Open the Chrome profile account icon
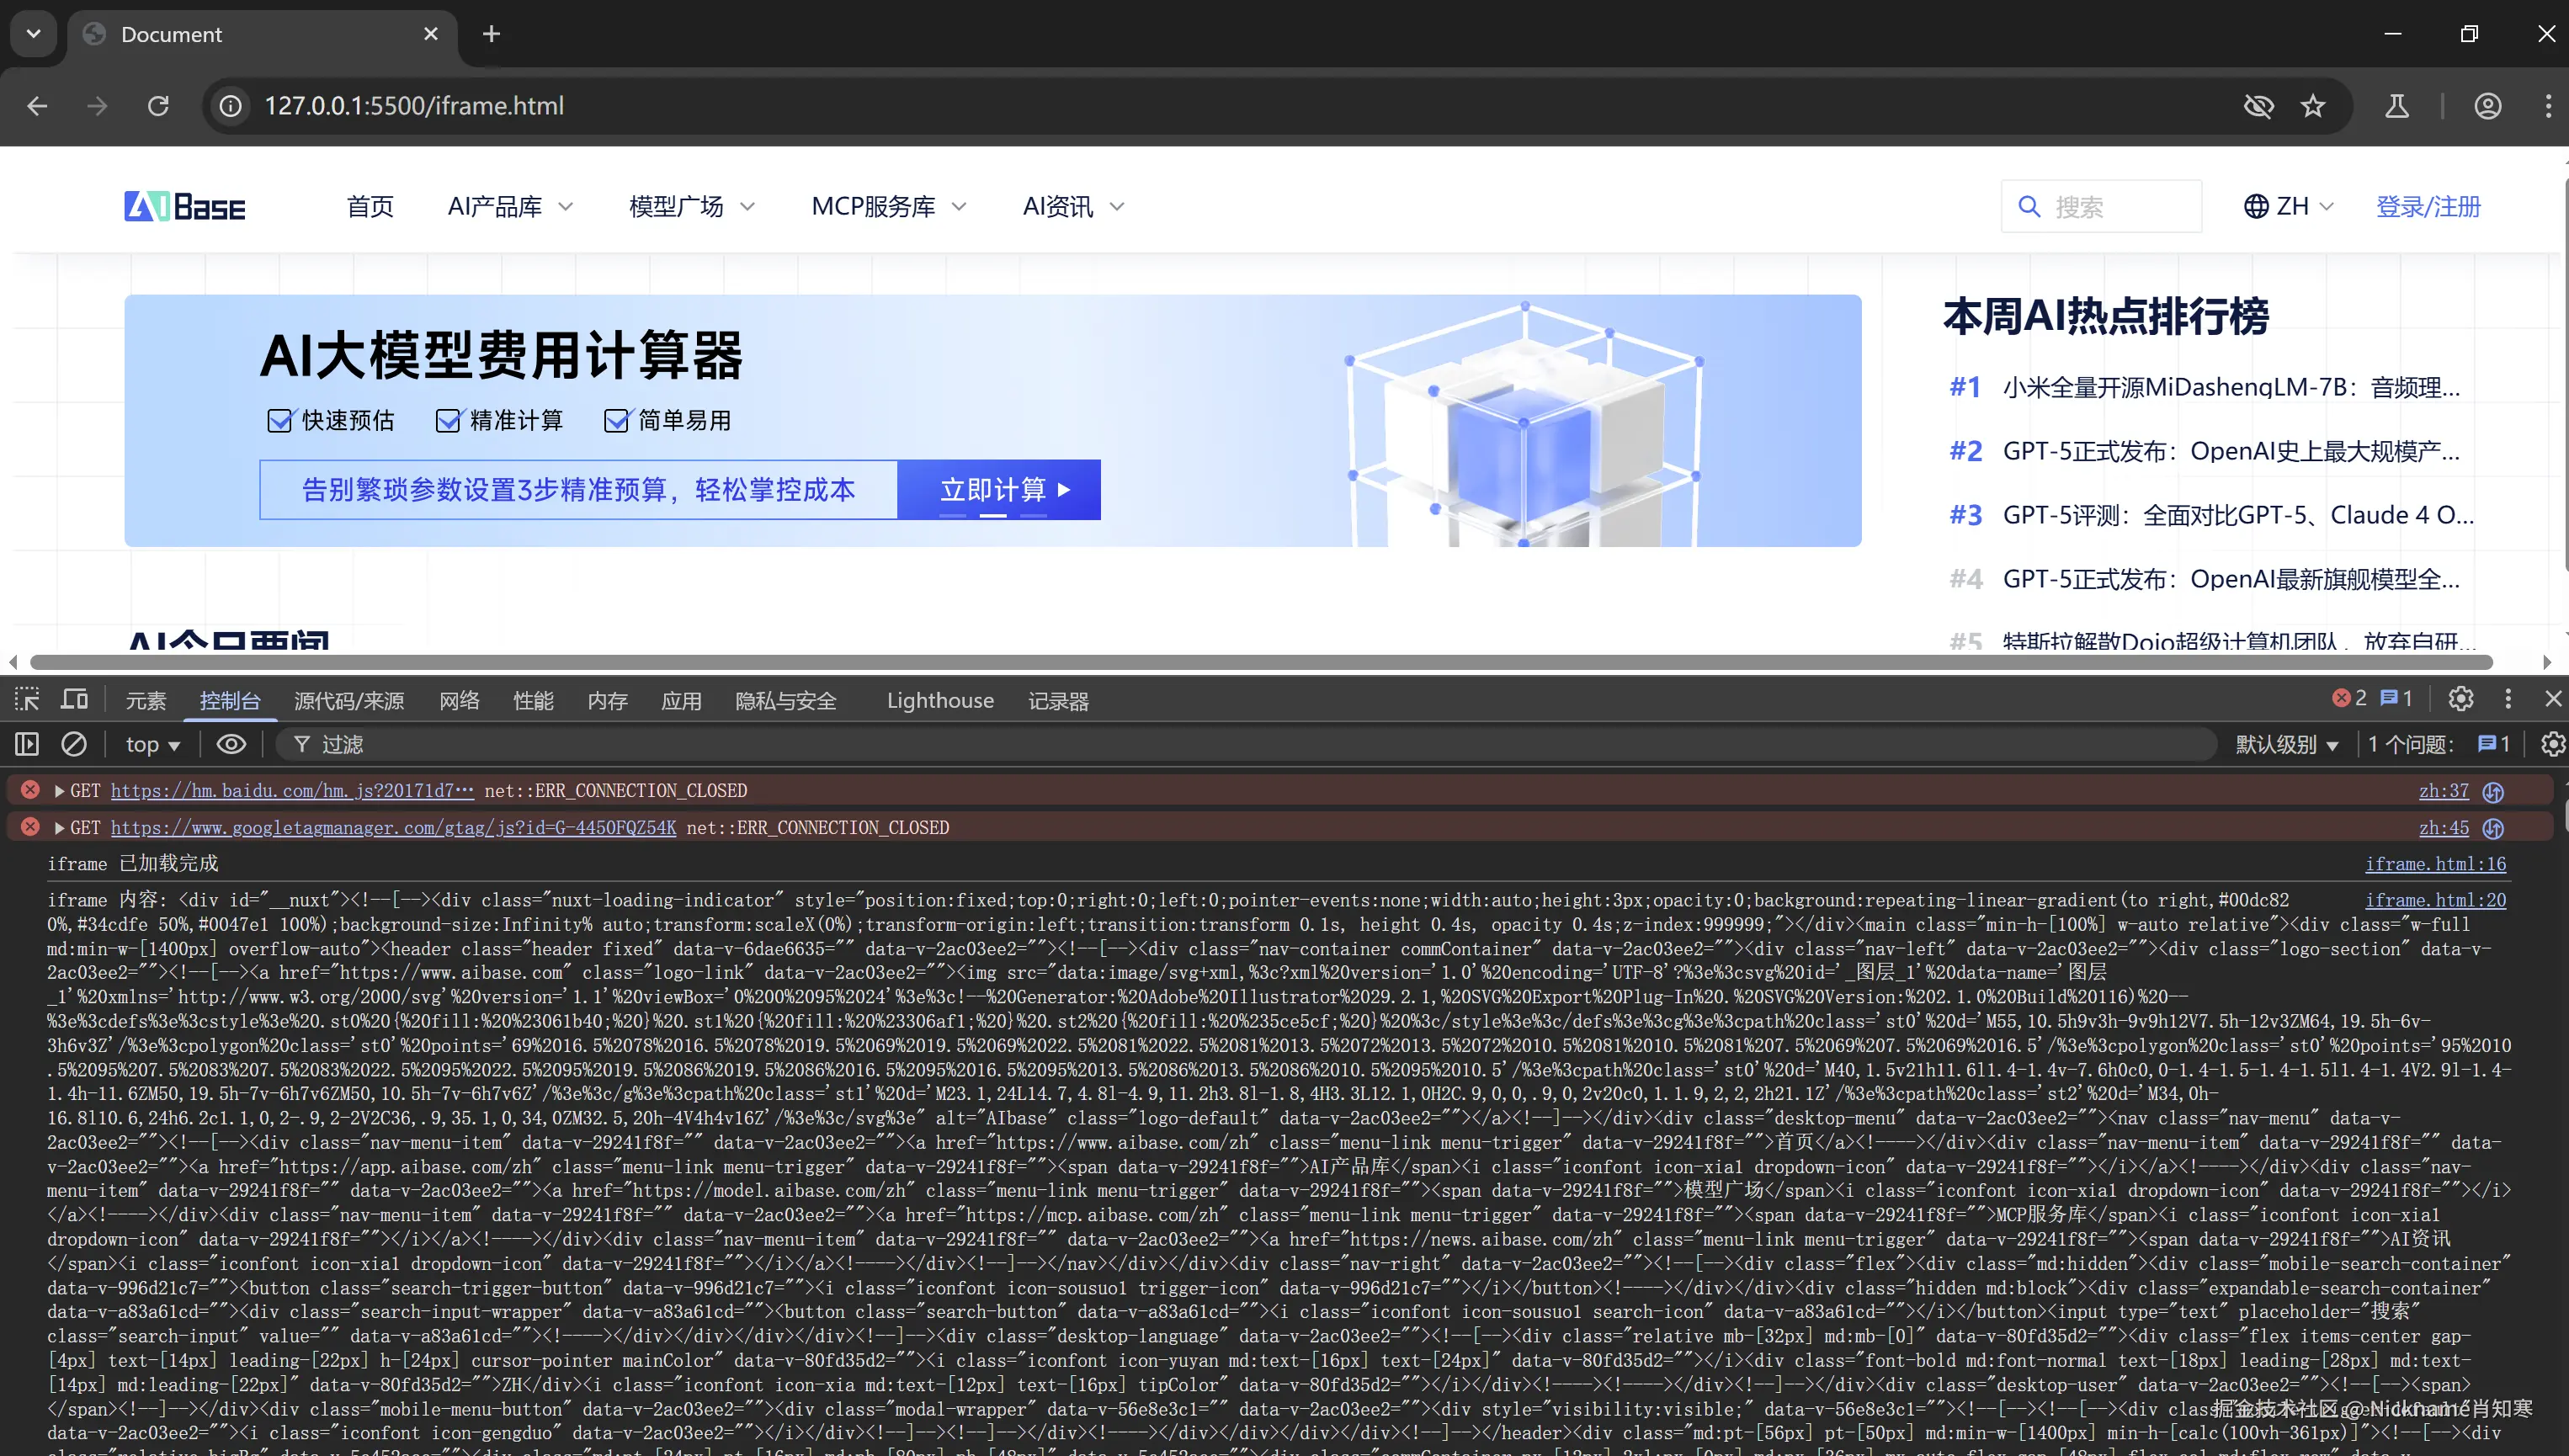 [x=2488, y=106]
